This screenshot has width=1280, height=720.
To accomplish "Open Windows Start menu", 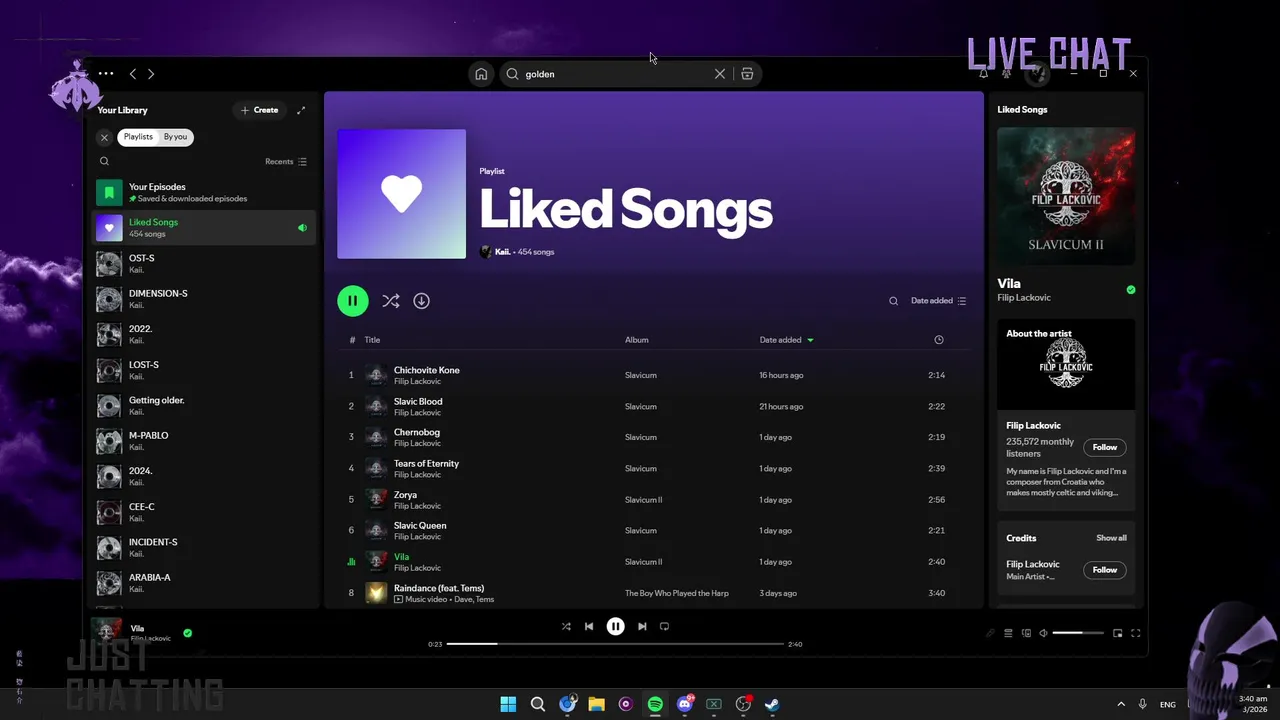I will [x=508, y=704].
